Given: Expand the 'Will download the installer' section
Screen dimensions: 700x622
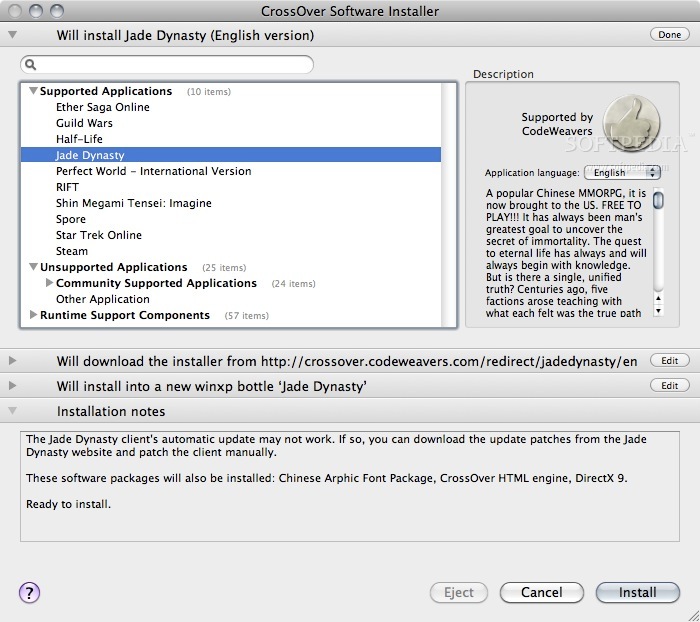Looking at the screenshot, I should [12, 360].
